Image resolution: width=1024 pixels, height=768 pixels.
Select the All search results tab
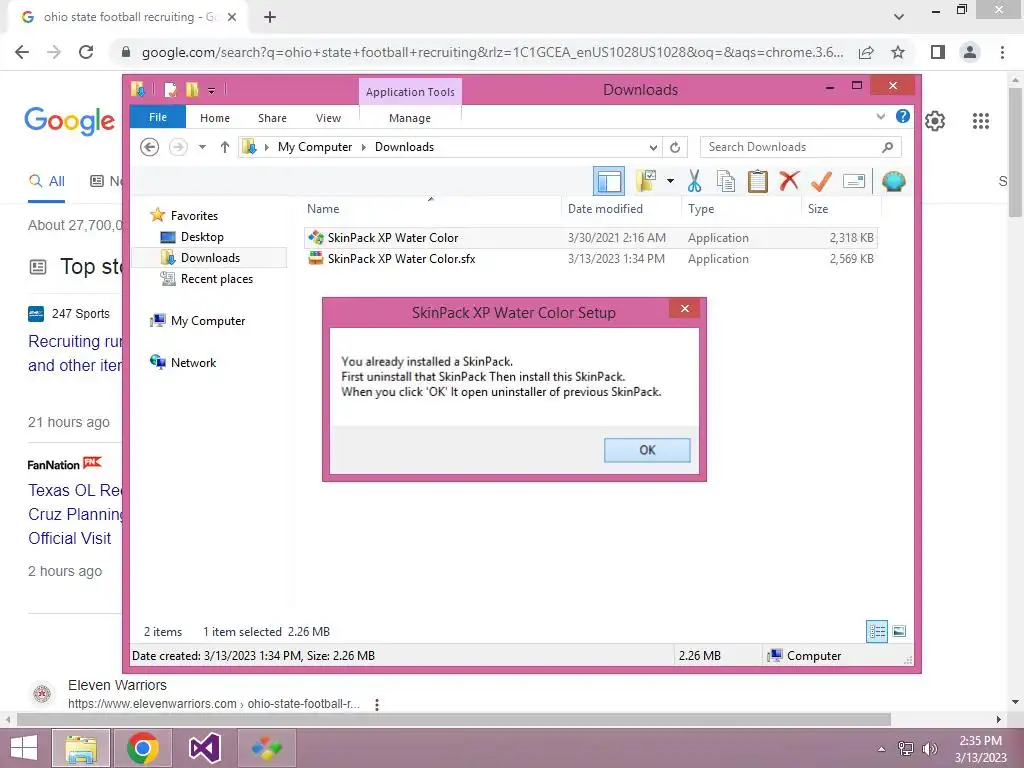tap(47, 181)
